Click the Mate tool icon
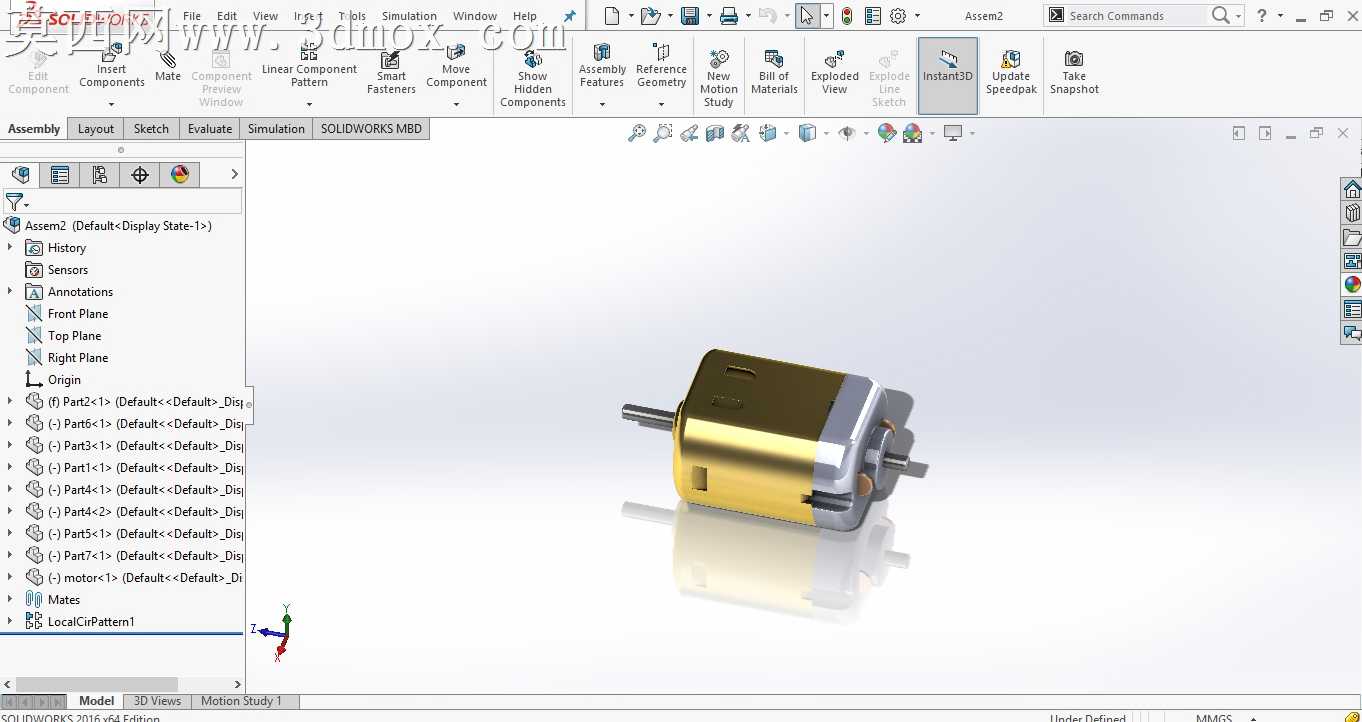The image size is (1362, 722). click(x=168, y=61)
